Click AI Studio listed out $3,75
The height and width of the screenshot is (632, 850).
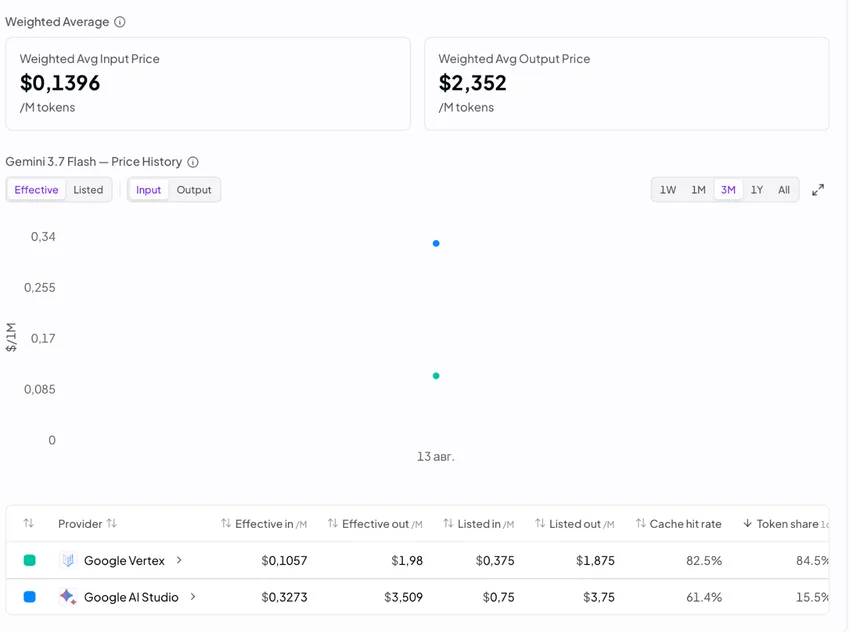[x=599, y=597]
